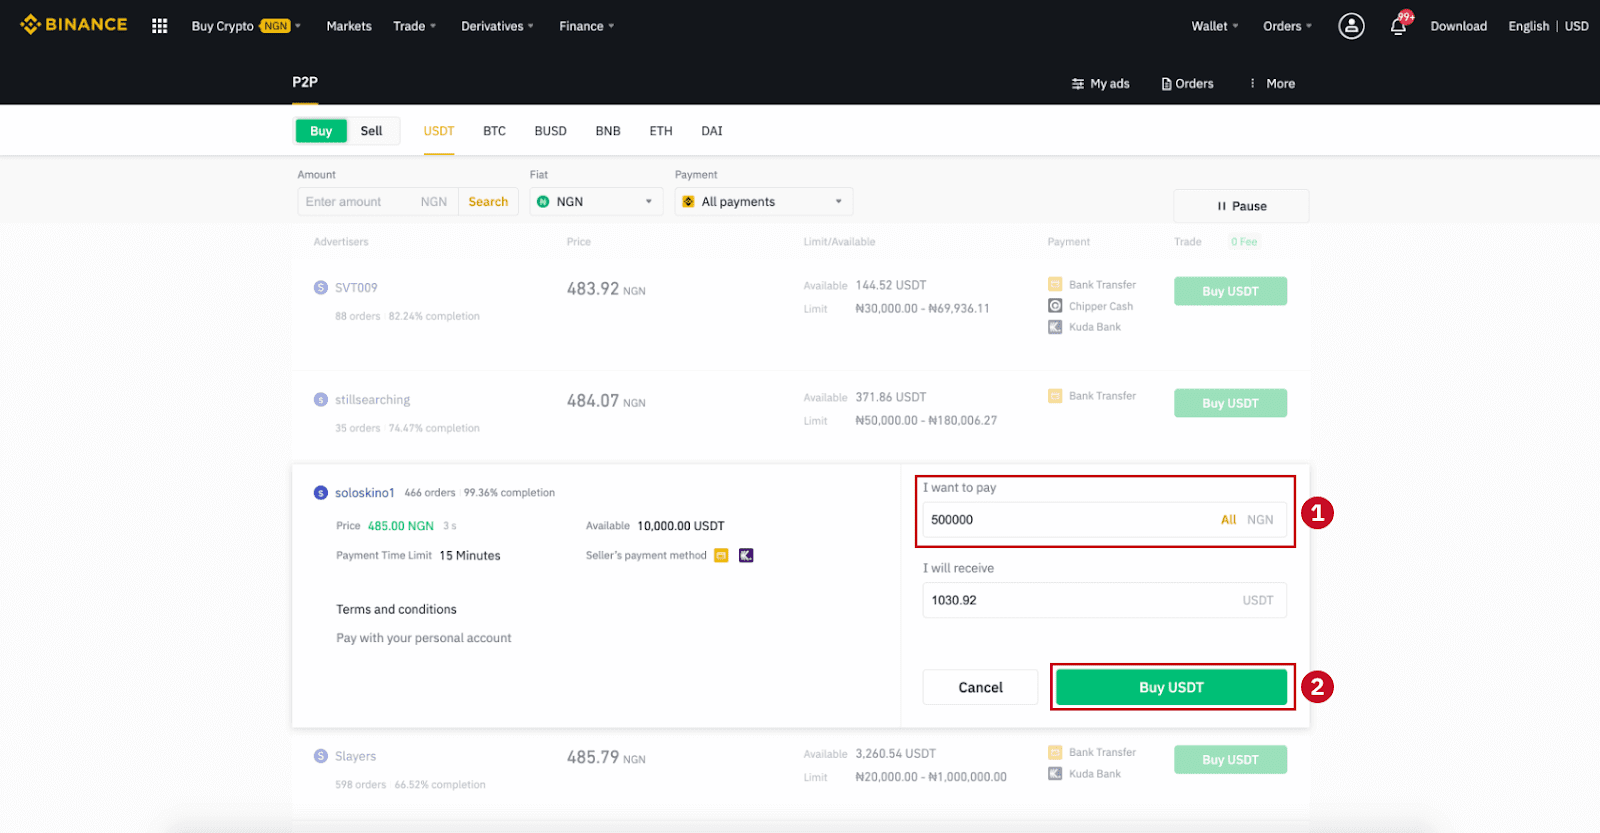Select the BNB tab

click(x=608, y=131)
